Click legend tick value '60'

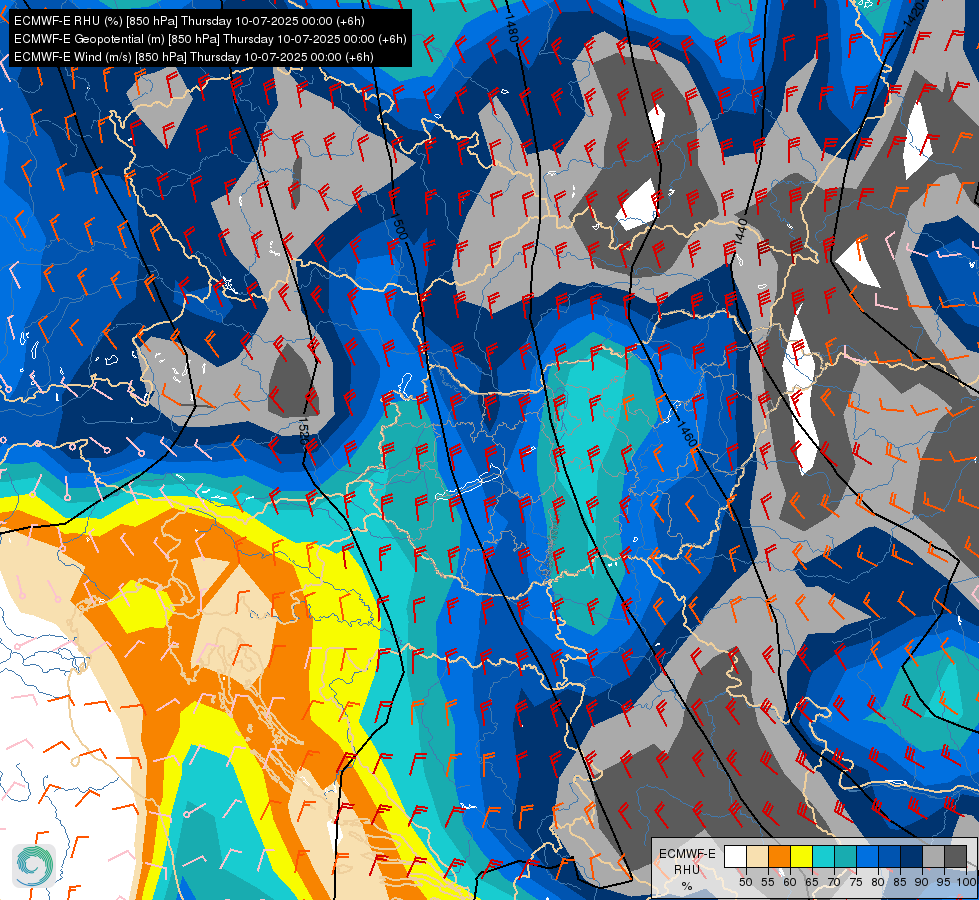click(x=790, y=882)
